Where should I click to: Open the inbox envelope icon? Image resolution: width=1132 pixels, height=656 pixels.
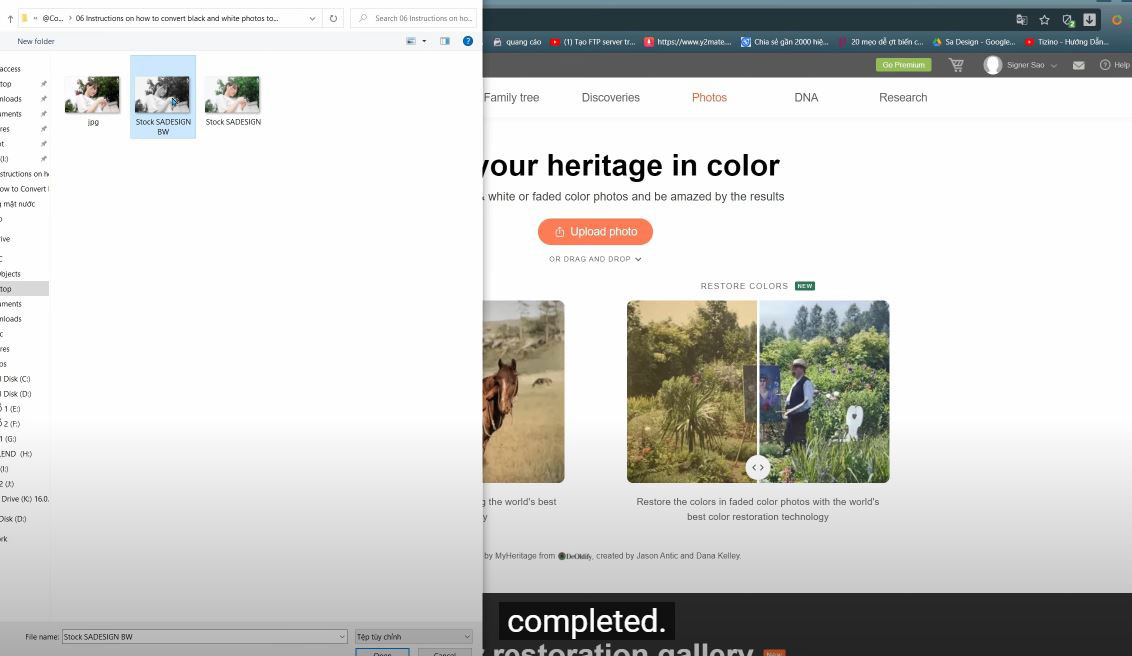pyautogui.click(x=1078, y=65)
